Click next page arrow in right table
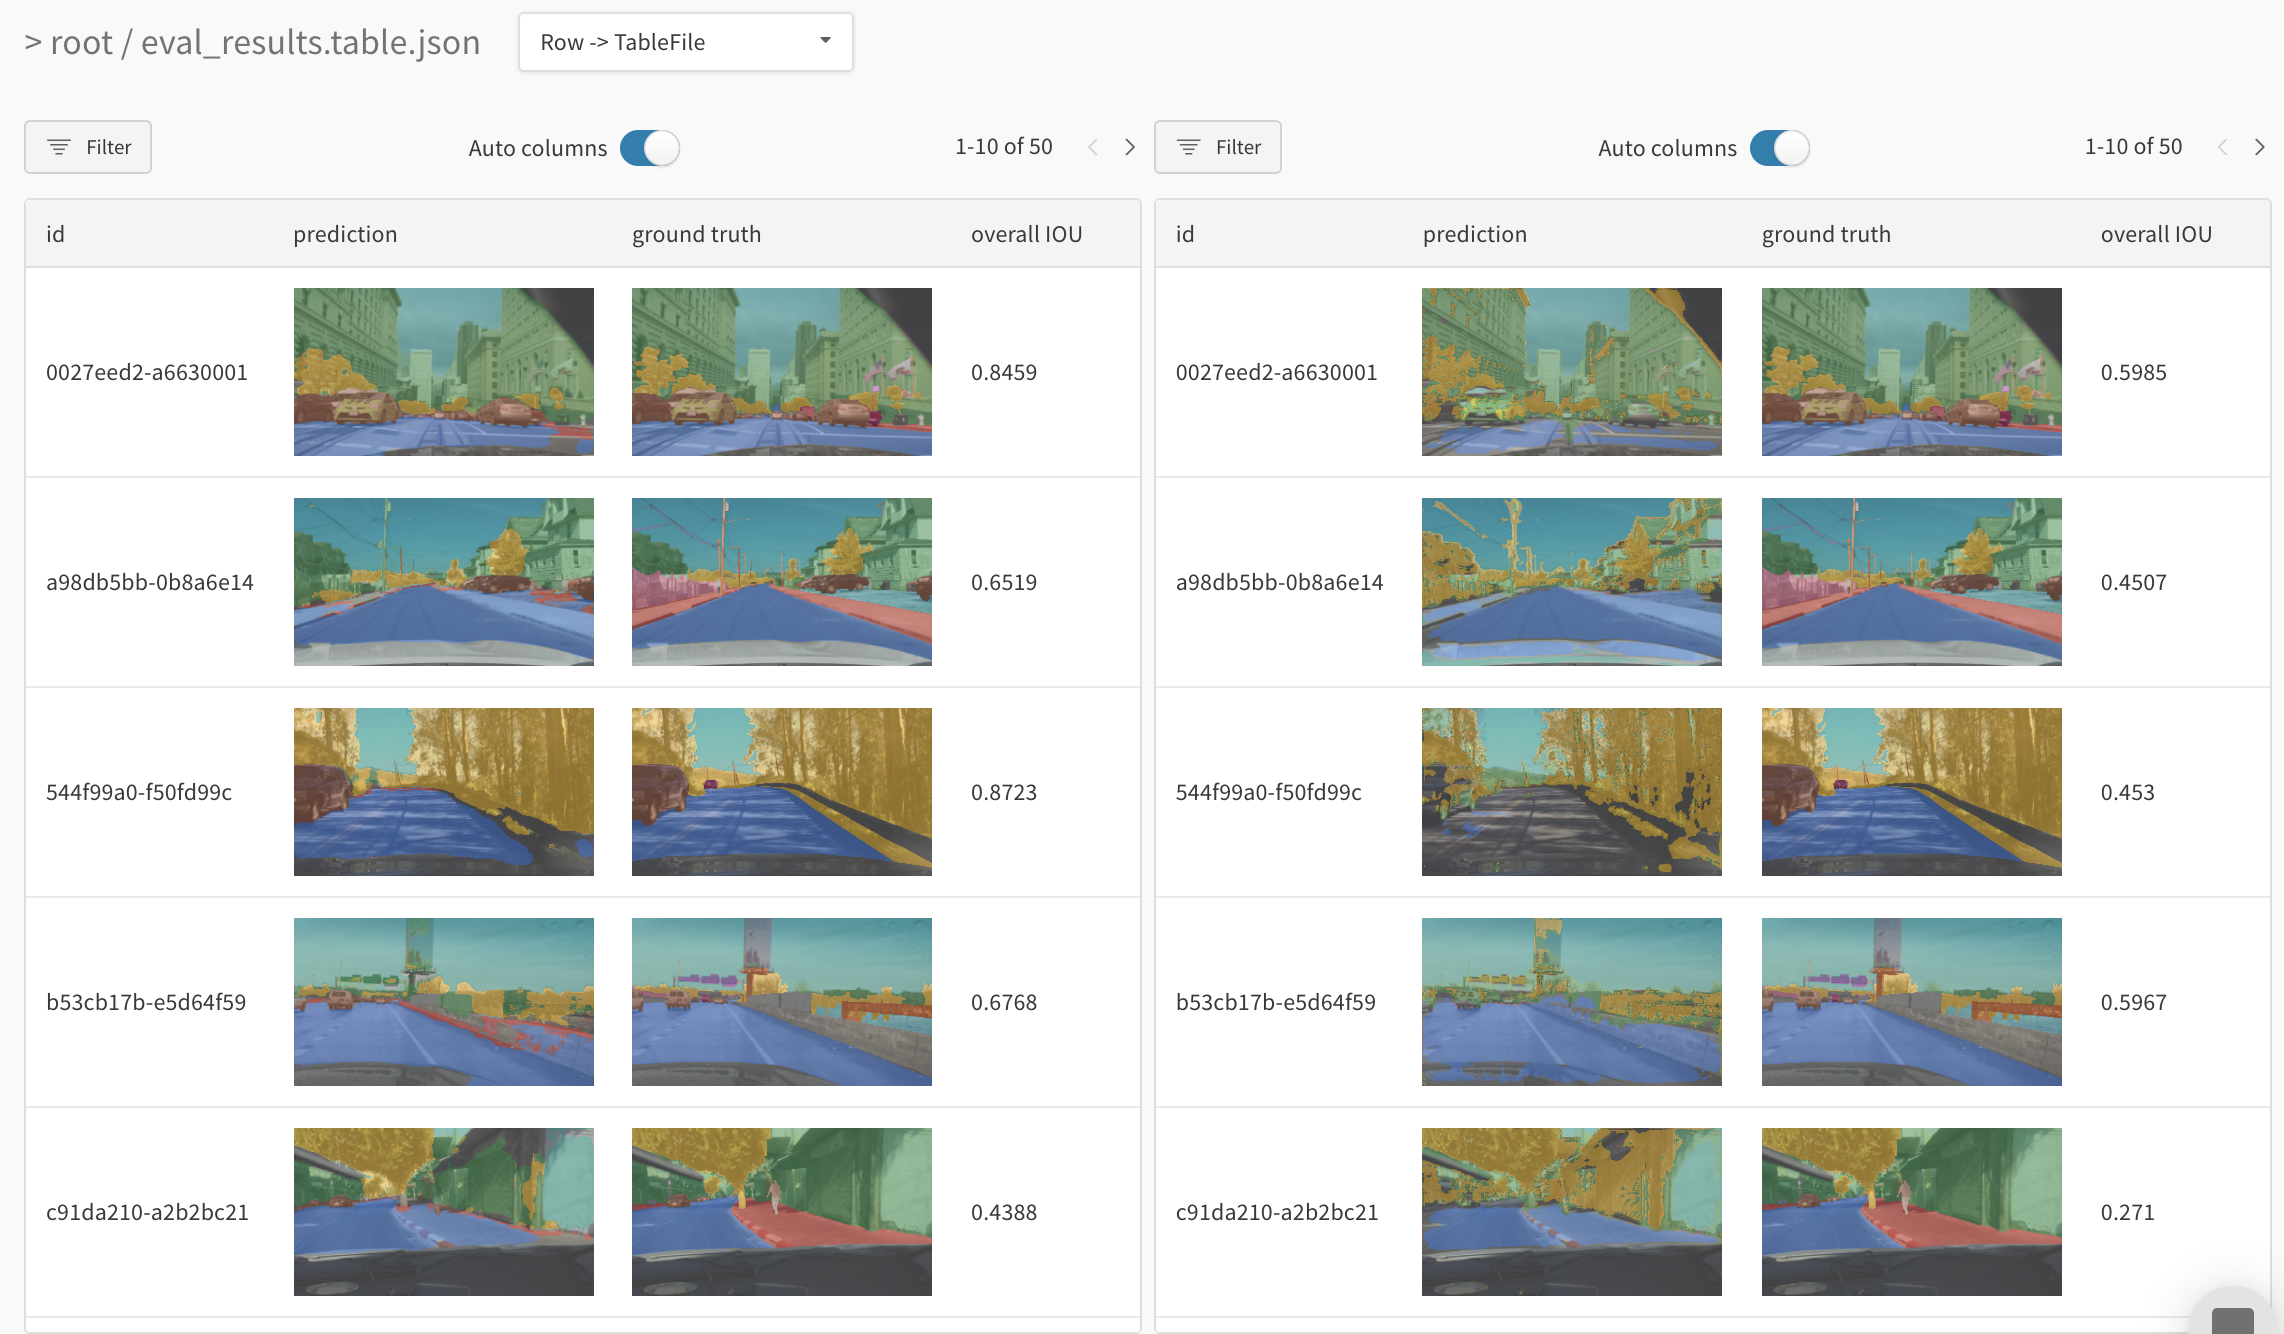Screen dimensions: 2284x1334 click(x=2260, y=147)
